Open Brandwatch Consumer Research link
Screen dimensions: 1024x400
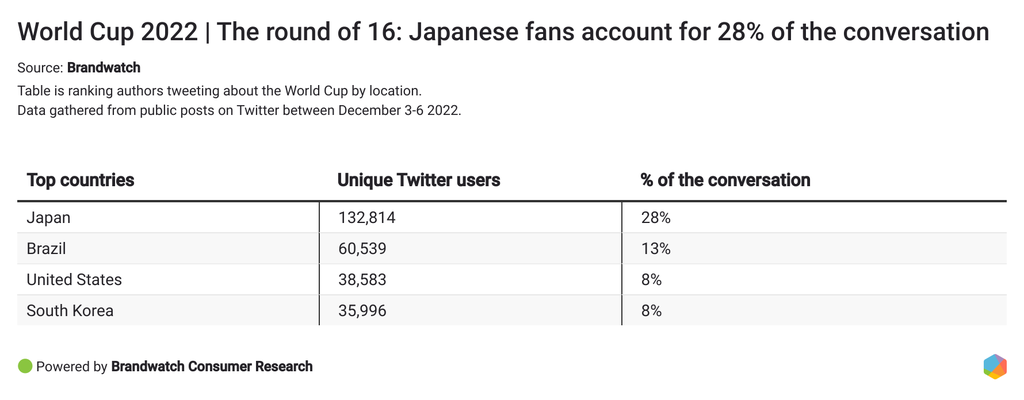(212, 366)
